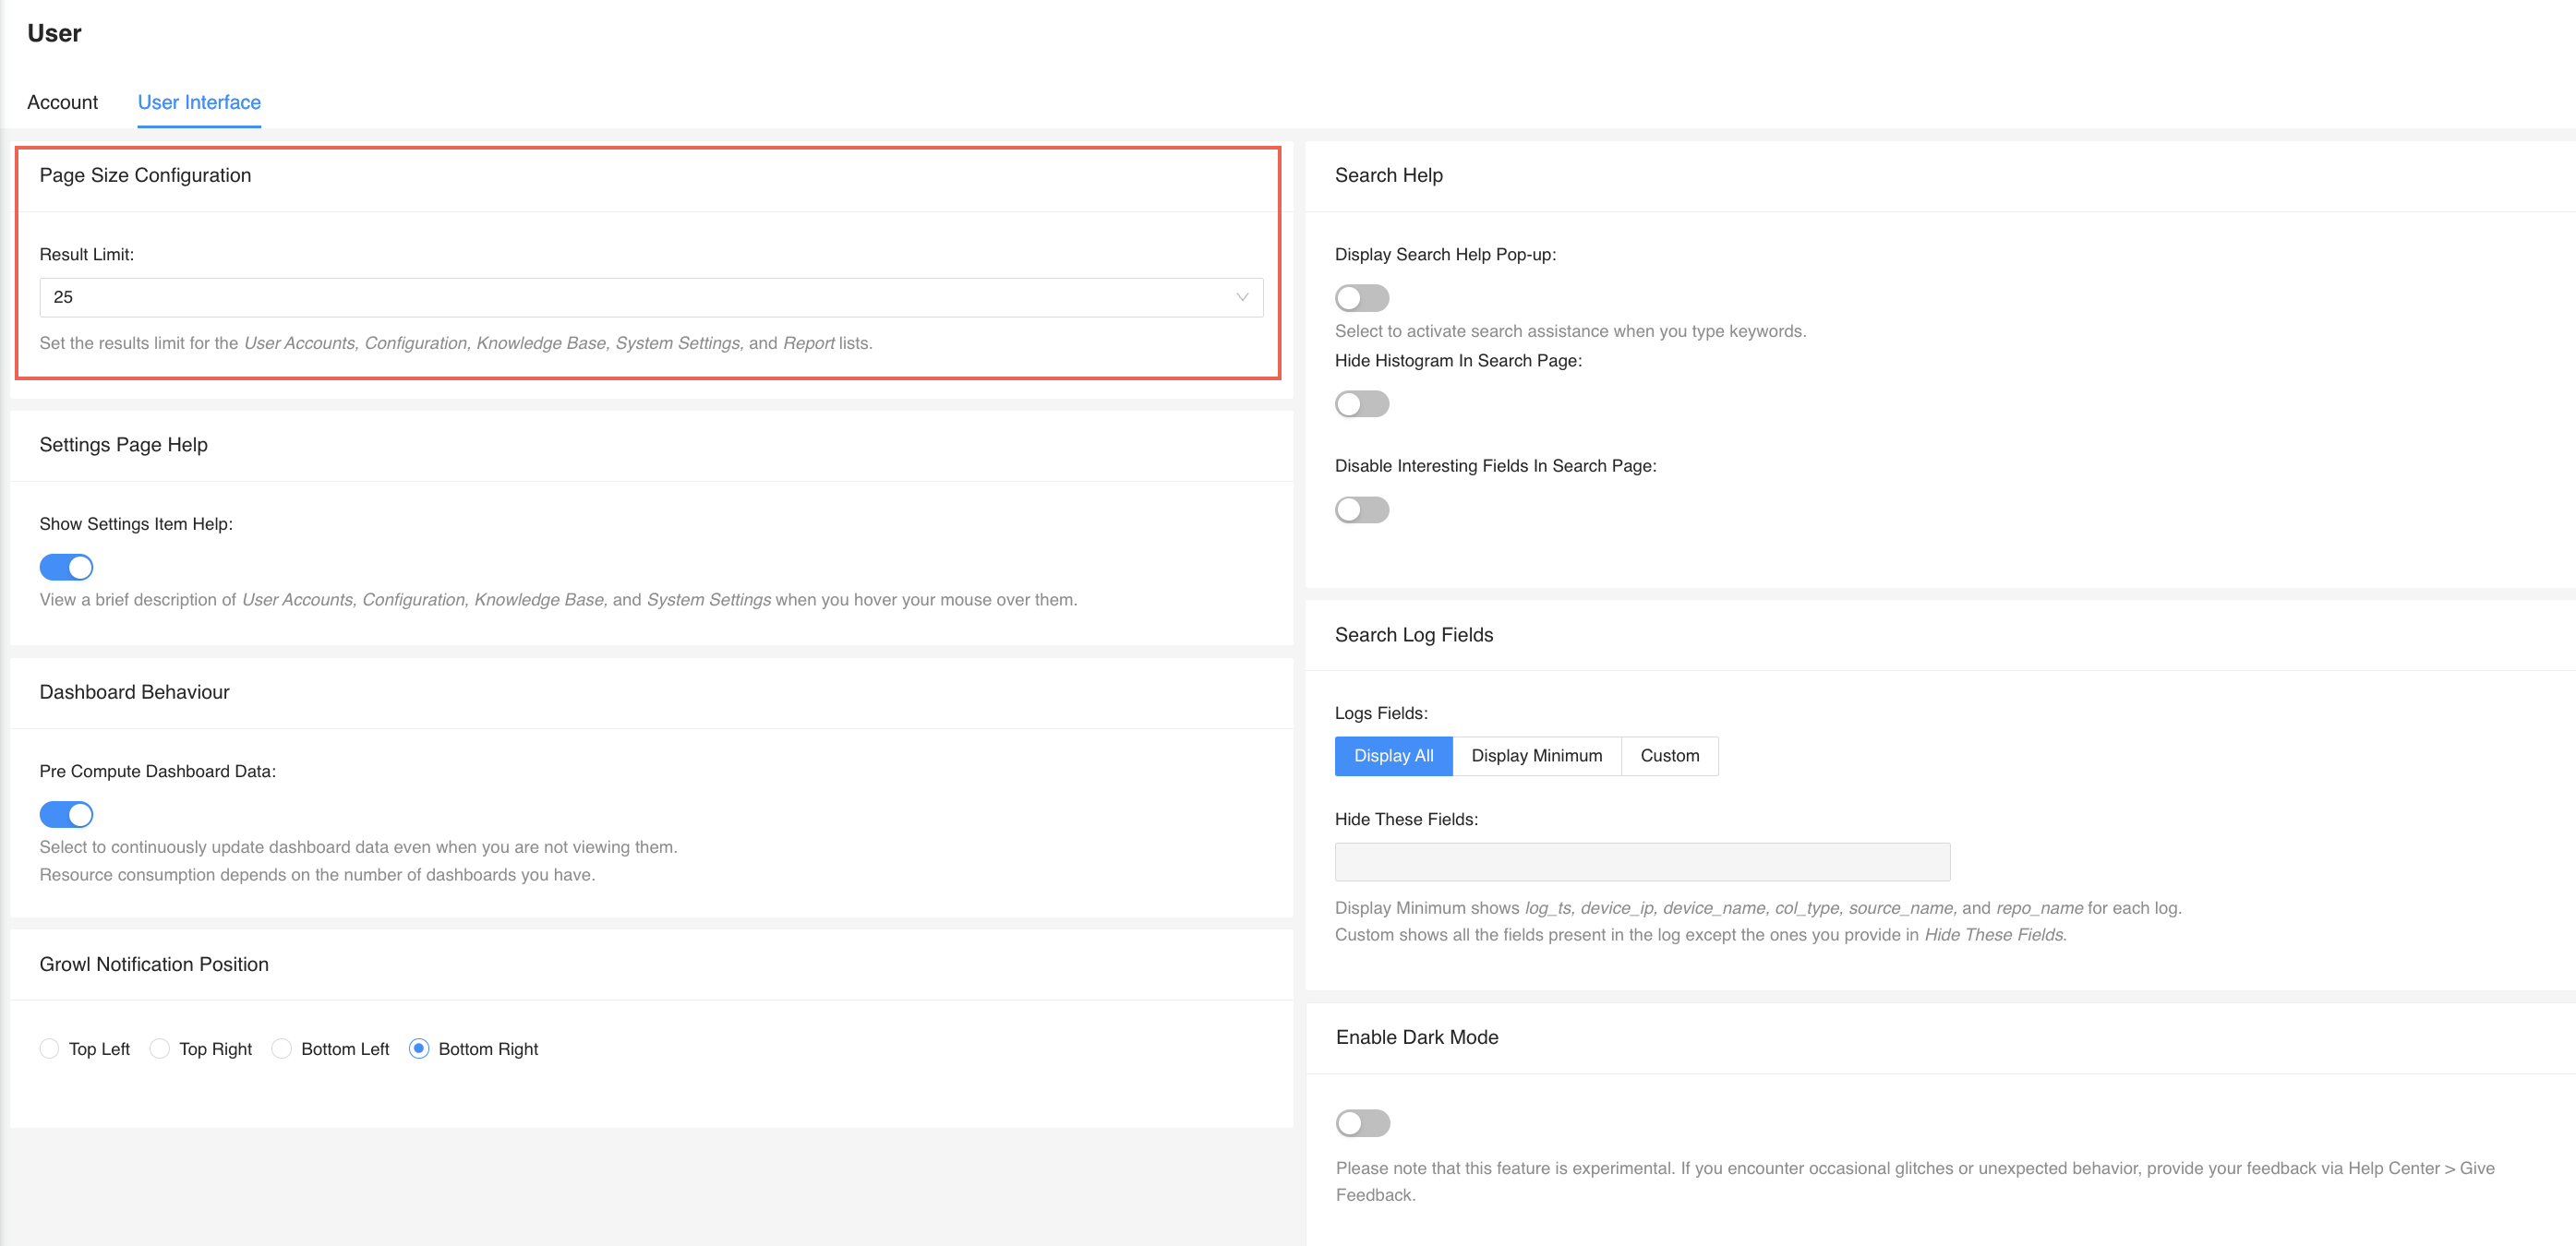
Task: Expand the Result Limit chevron arrow
Action: (x=1241, y=297)
